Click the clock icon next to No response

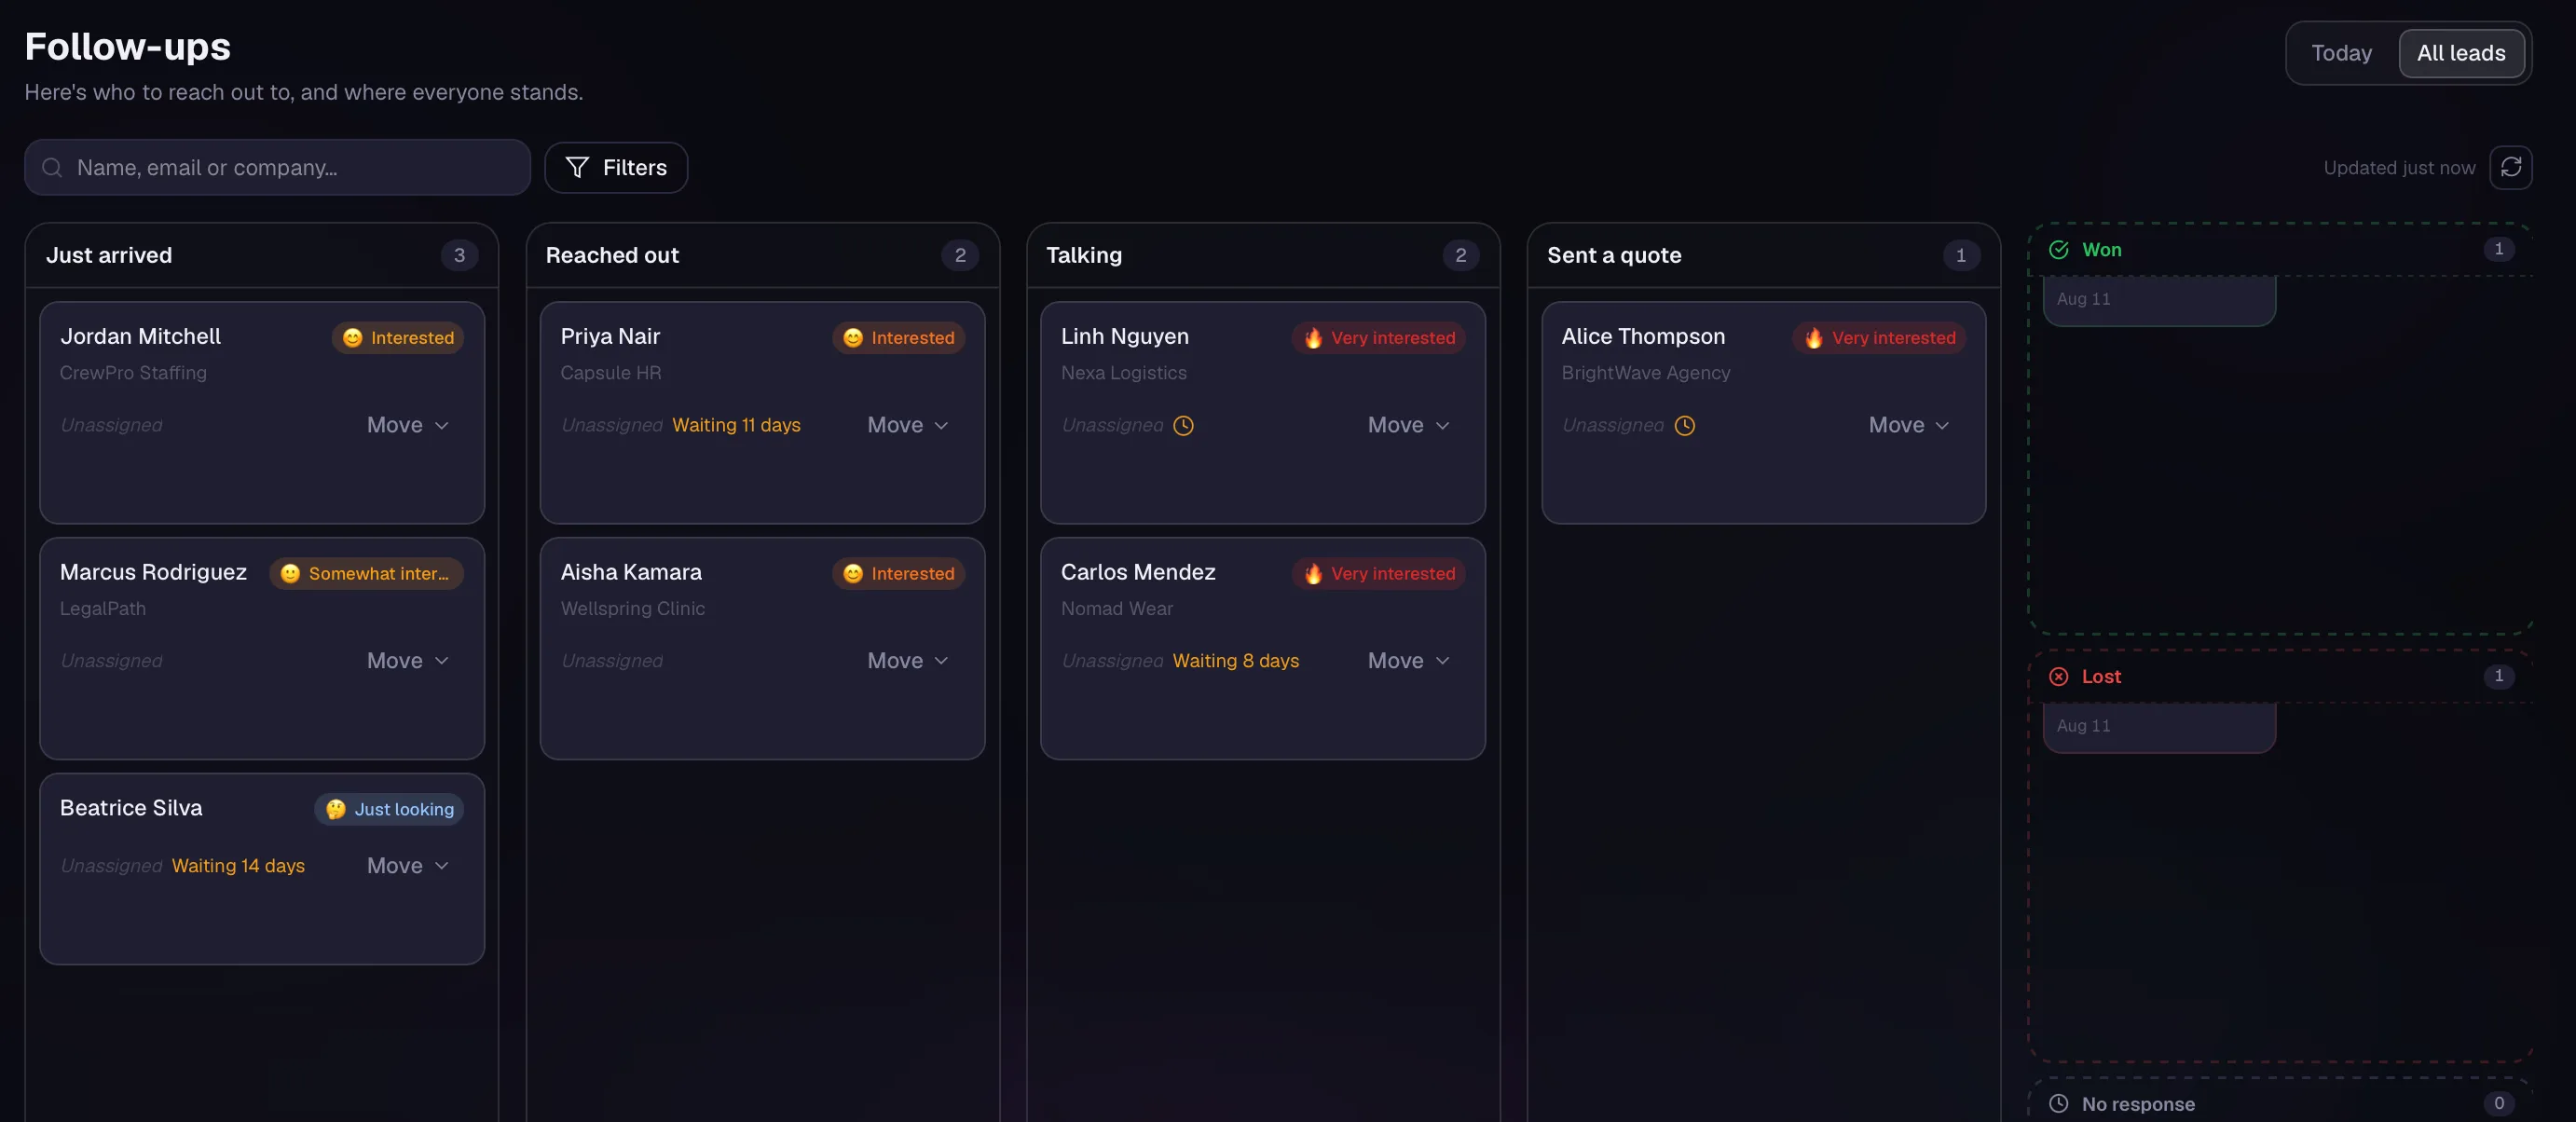pyautogui.click(x=2058, y=1103)
